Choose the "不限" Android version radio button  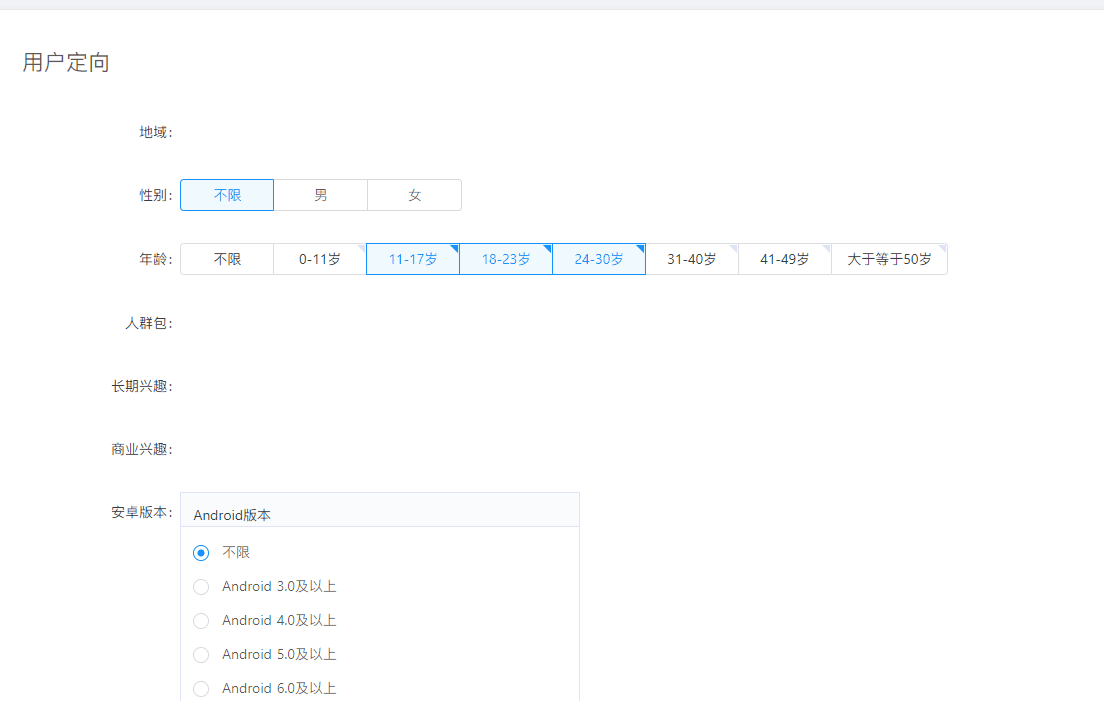click(x=200, y=552)
